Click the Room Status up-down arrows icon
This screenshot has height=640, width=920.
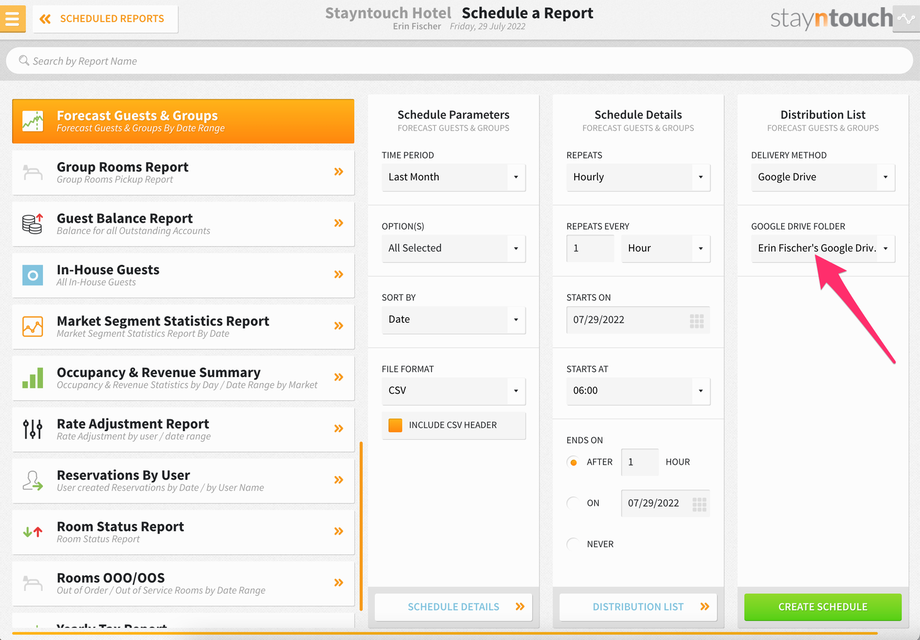tap(32, 532)
